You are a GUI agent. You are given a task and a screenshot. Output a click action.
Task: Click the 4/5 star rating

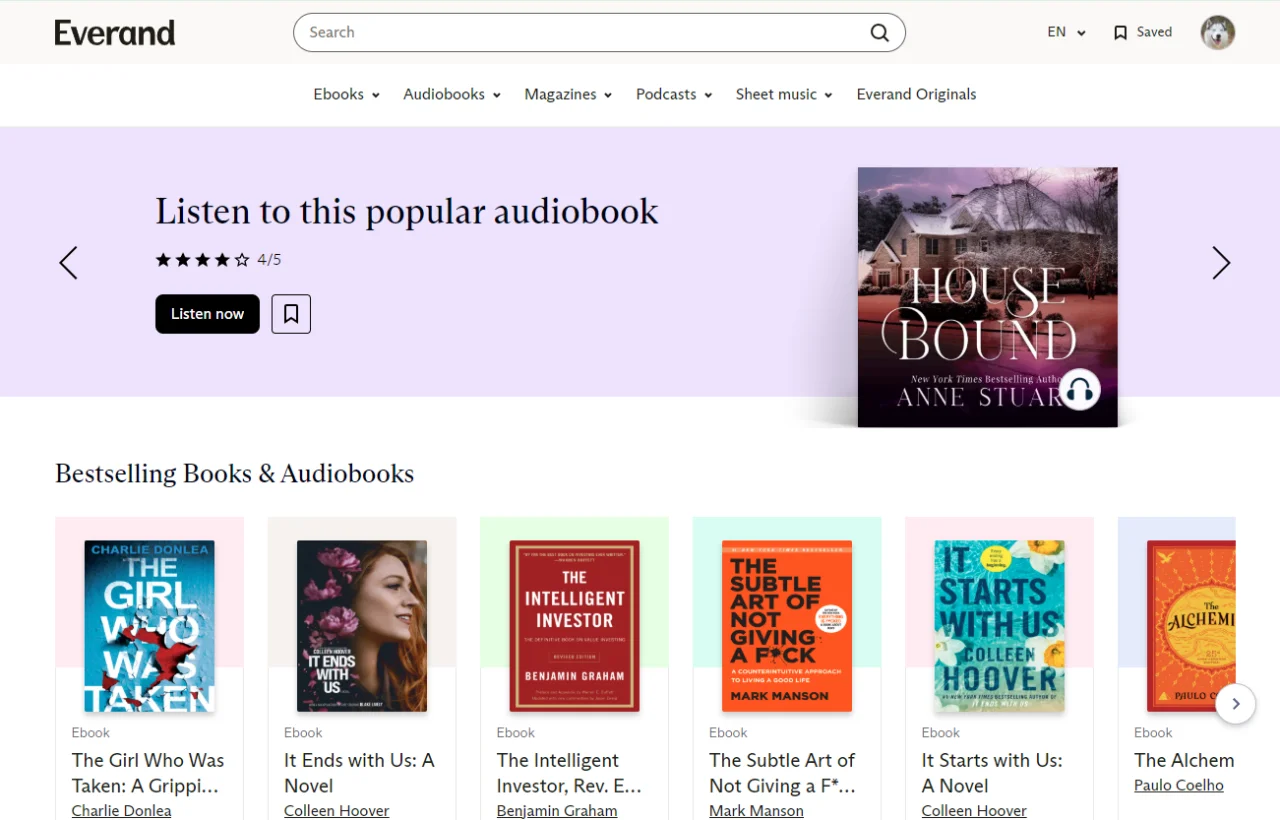click(x=218, y=260)
